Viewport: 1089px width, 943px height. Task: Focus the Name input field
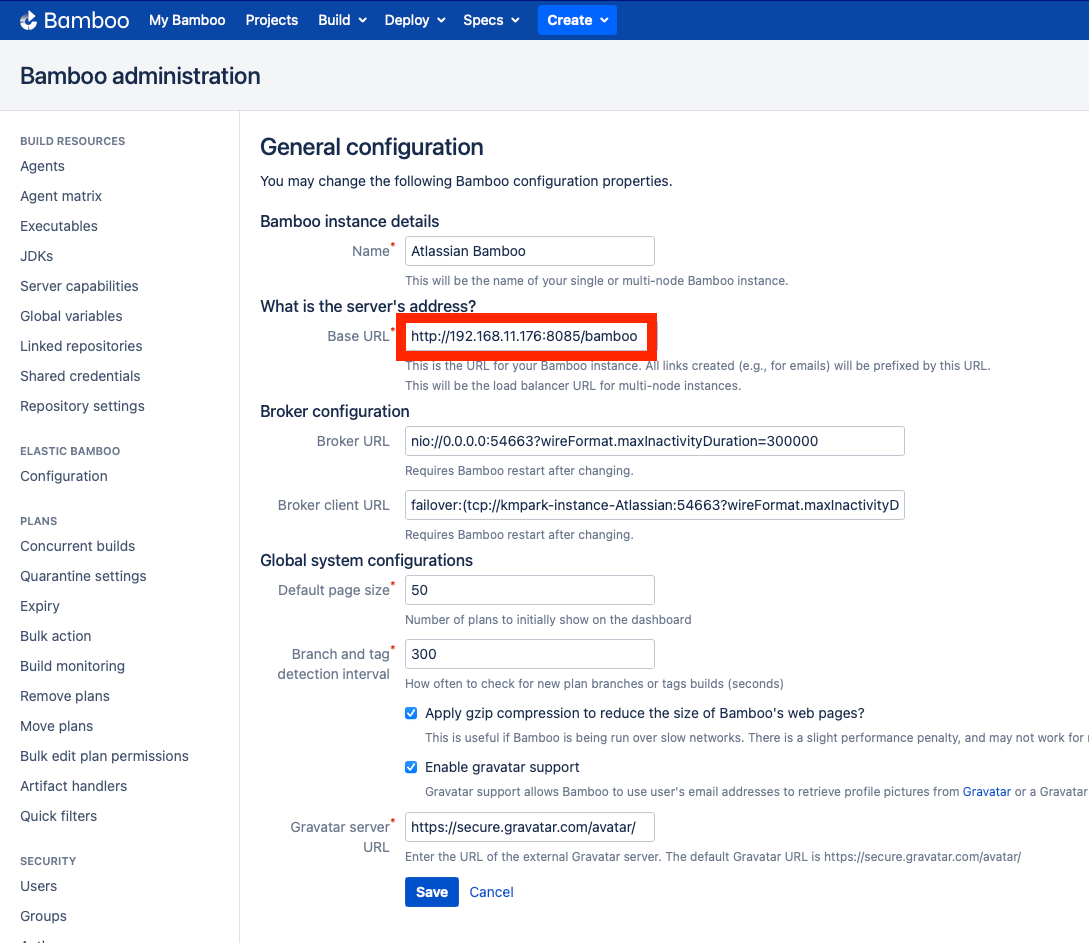click(x=529, y=251)
